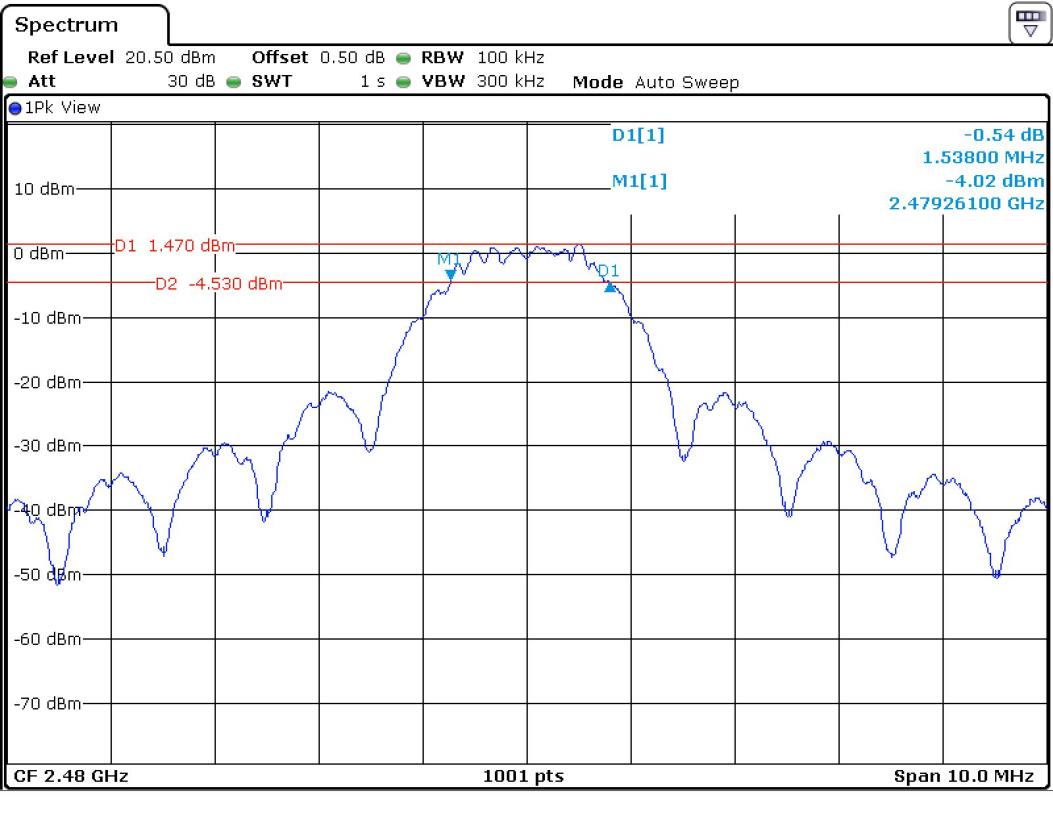This screenshot has width=1053, height=820.
Task: Click the D1[1] marker readout label
Action: click(x=638, y=135)
